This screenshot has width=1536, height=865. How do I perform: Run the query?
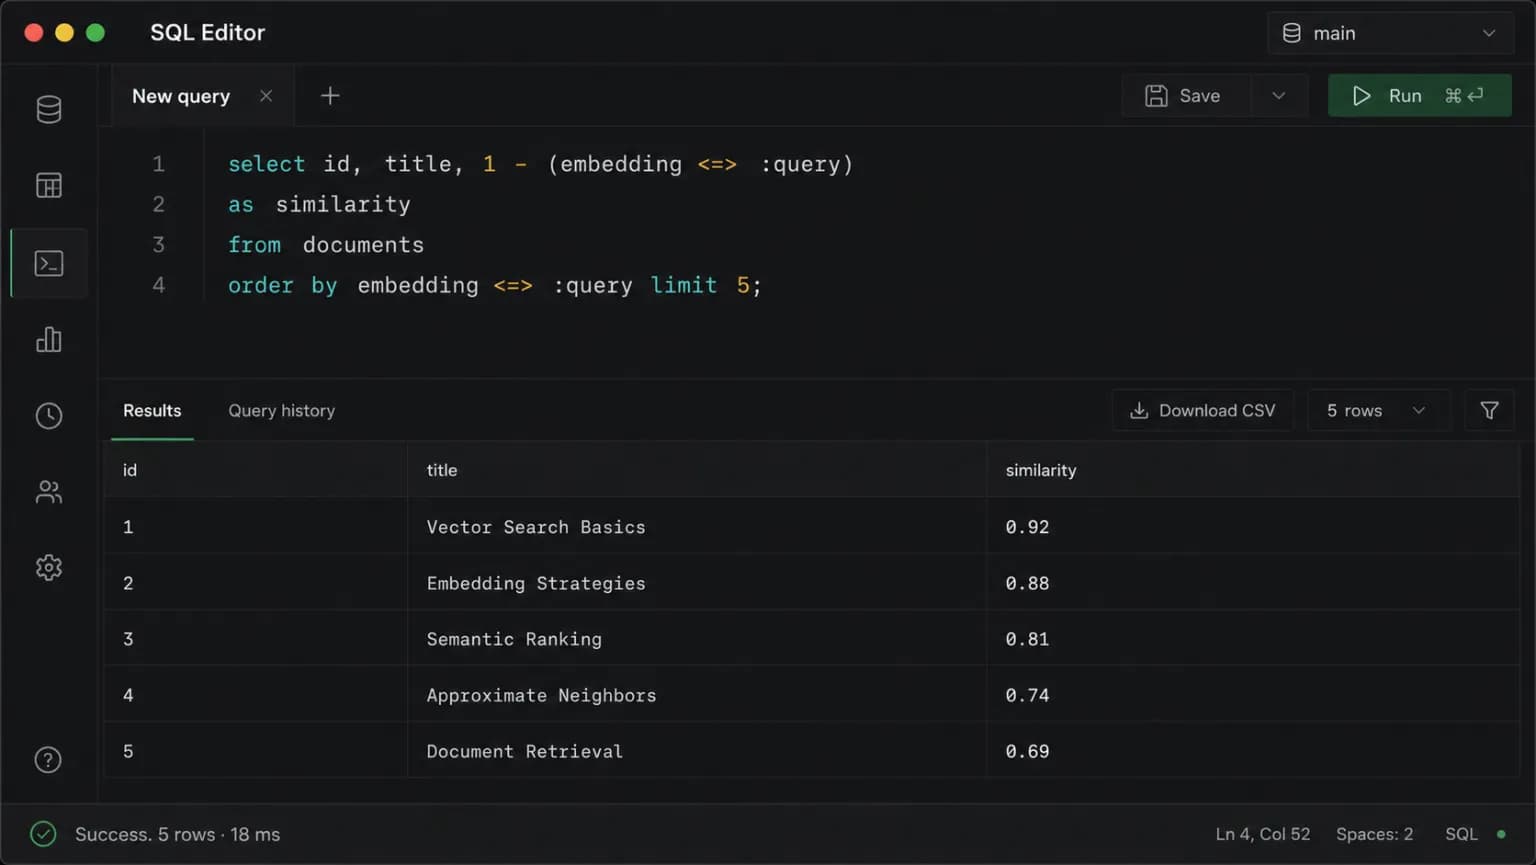coord(1419,96)
